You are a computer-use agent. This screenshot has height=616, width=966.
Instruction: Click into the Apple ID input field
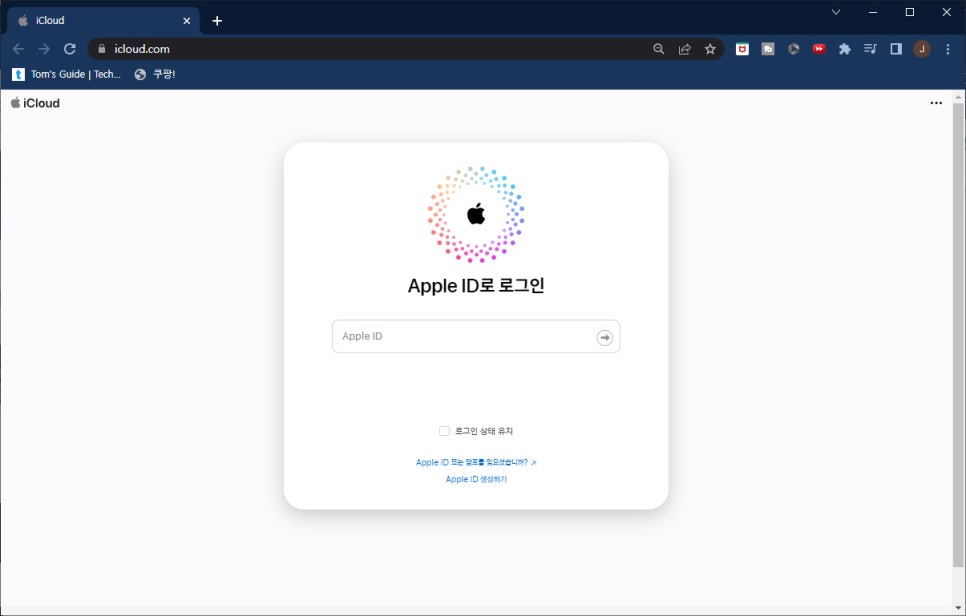tap(476, 336)
